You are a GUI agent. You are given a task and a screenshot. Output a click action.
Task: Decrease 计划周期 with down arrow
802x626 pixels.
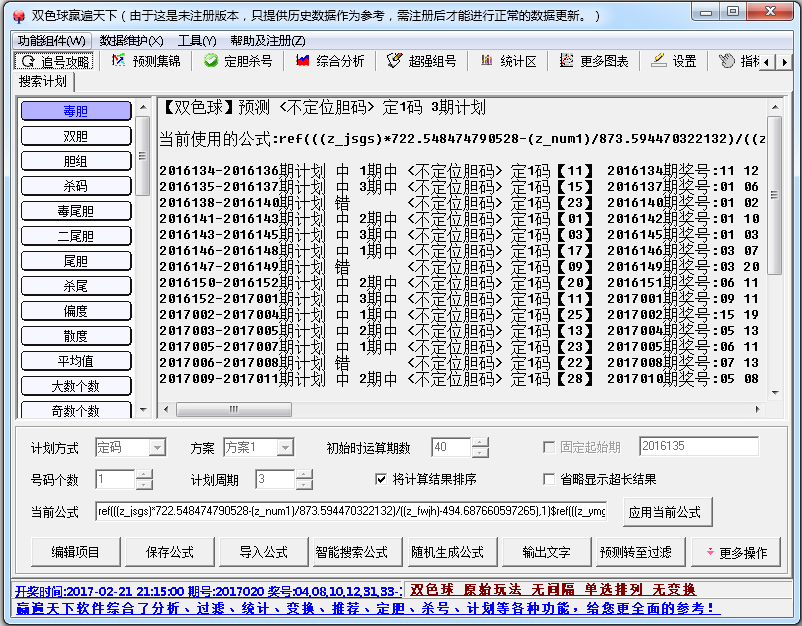(x=304, y=484)
